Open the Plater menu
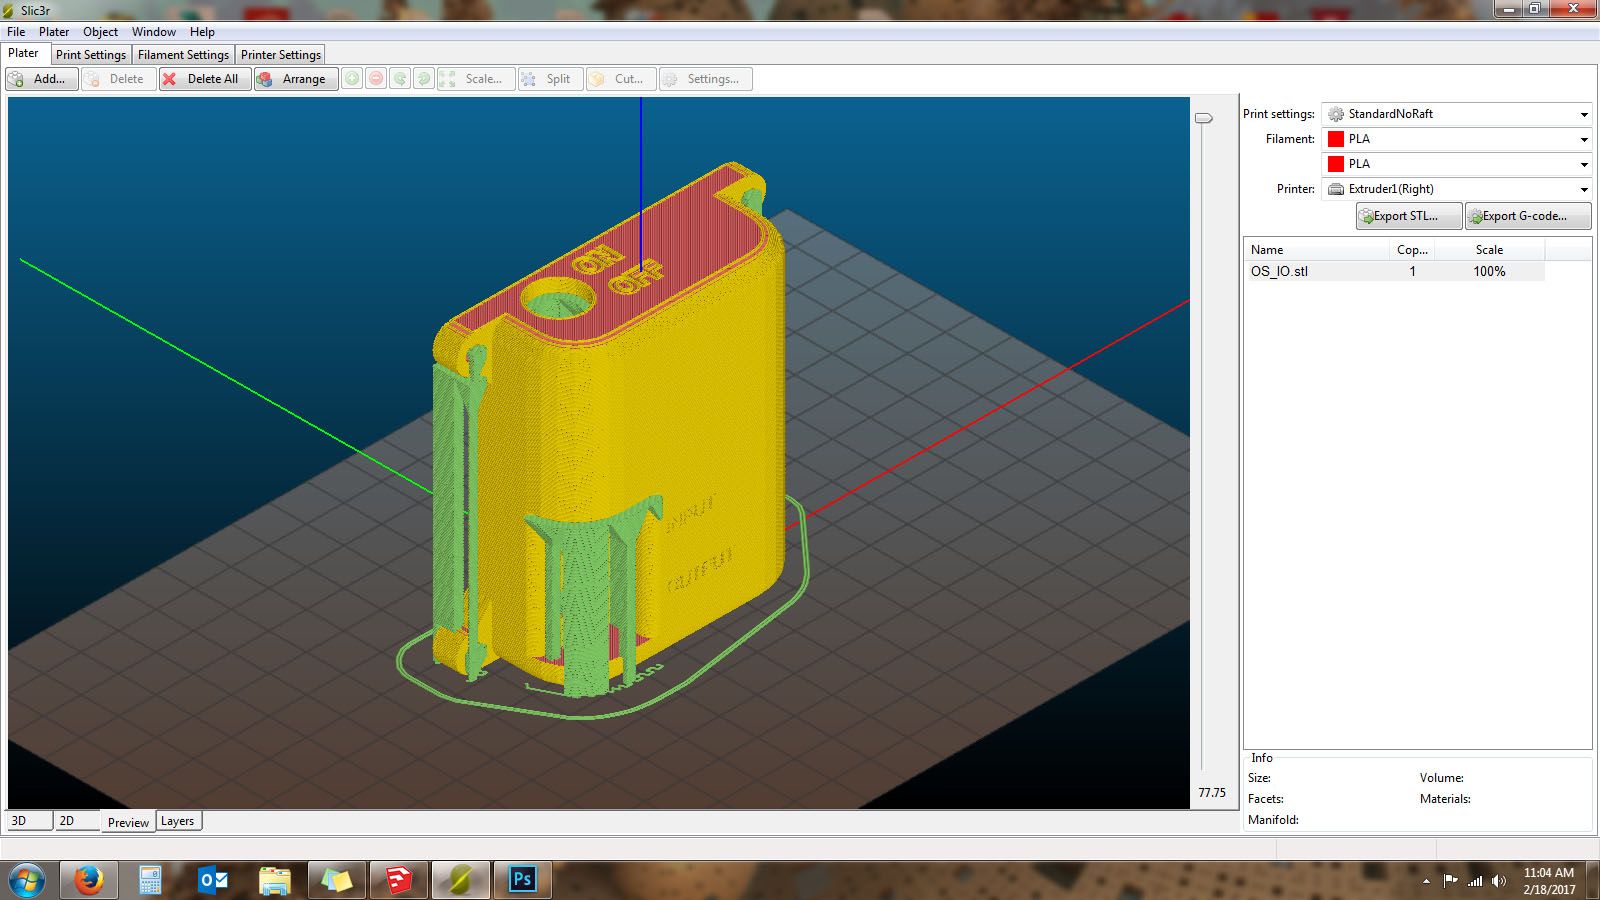This screenshot has height=900, width=1600. (x=53, y=31)
